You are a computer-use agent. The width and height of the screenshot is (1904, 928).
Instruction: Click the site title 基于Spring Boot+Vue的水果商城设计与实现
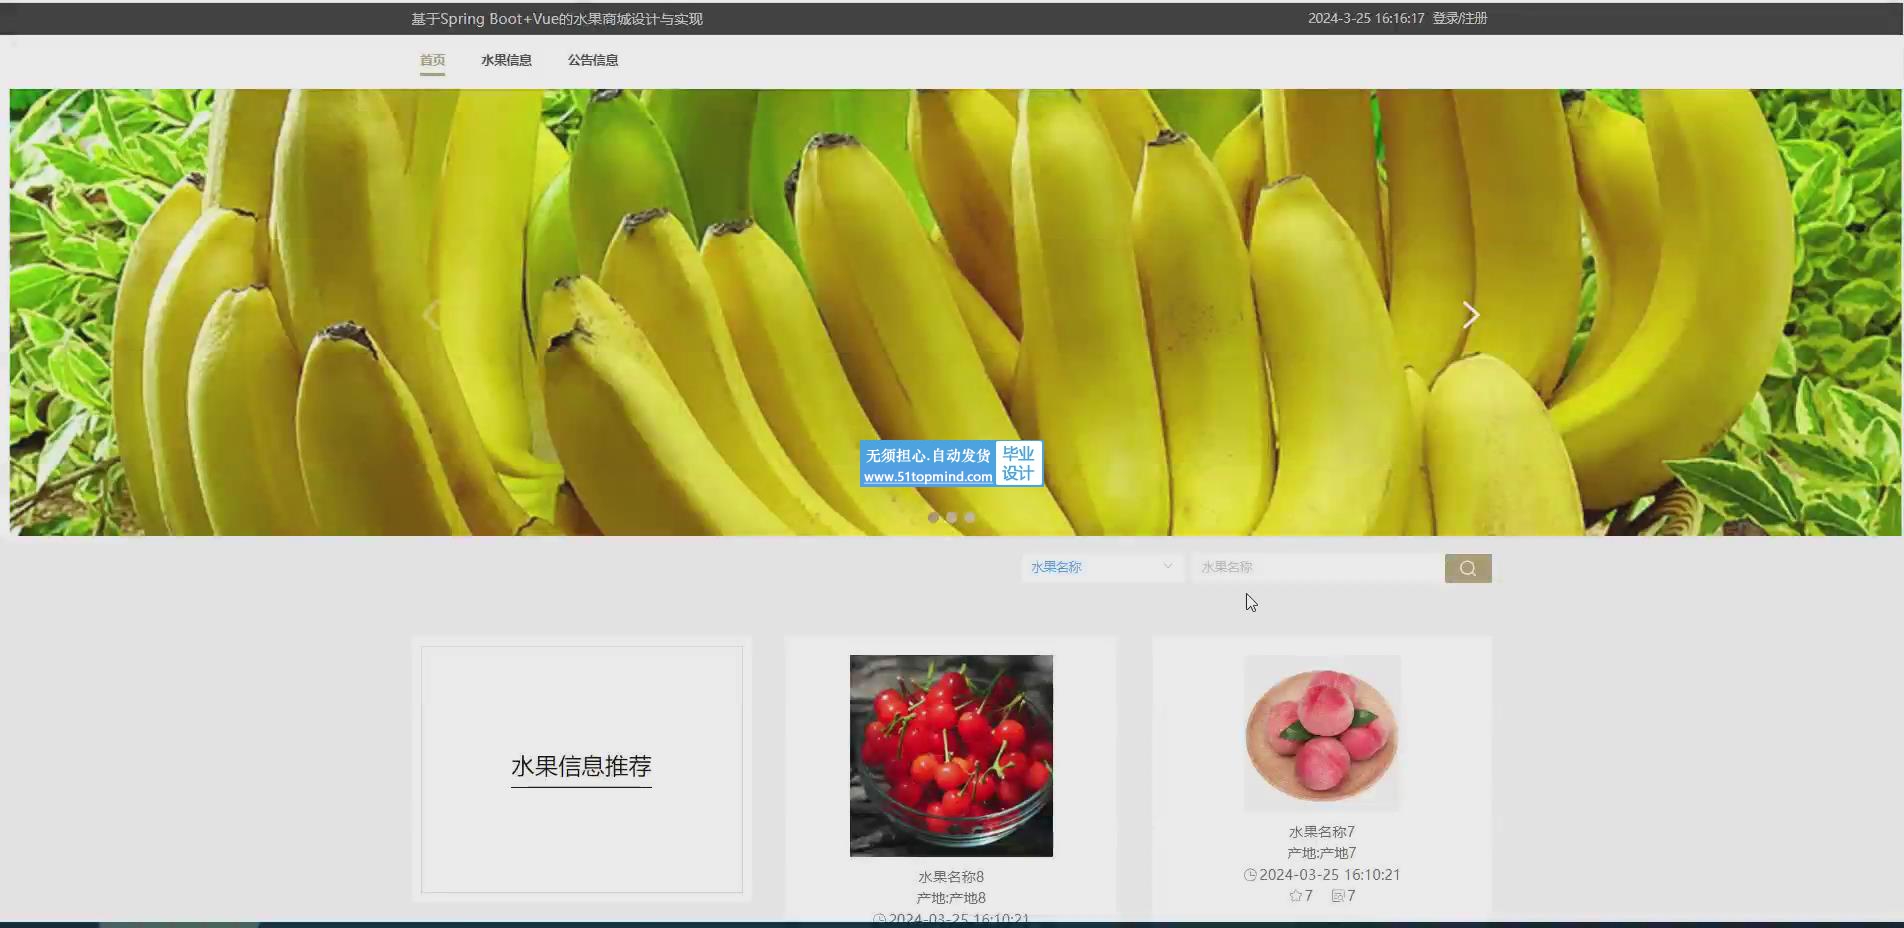coord(557,19)
